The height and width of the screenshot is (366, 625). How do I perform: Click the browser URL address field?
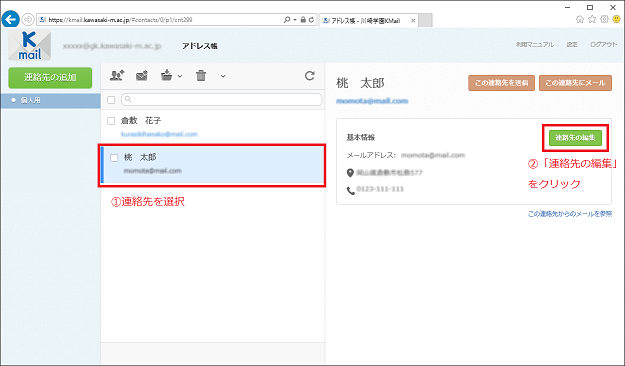[x=161, y=20]
